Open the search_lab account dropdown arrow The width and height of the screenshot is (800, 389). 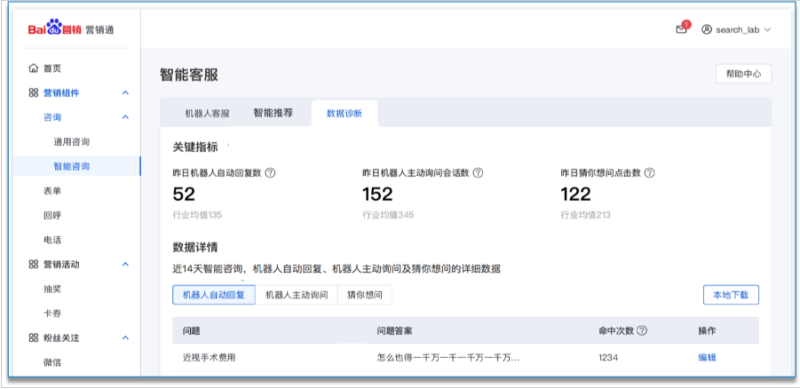pos(767,30)
